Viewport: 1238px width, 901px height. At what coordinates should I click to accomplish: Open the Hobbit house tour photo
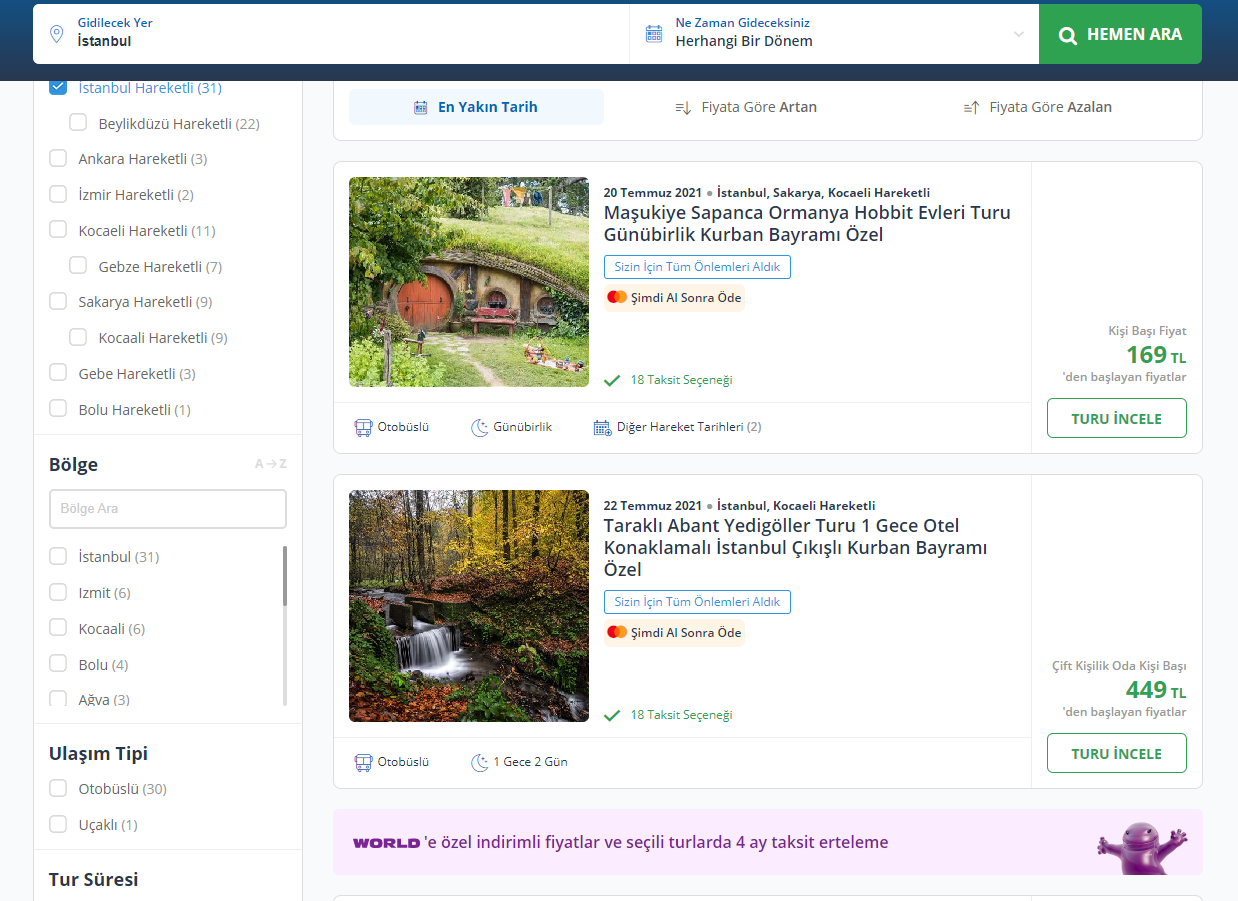469,282
